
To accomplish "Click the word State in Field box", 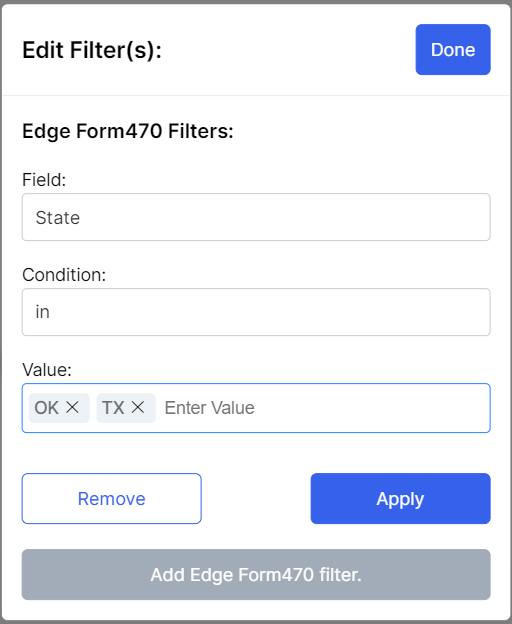I will (58, 218).
